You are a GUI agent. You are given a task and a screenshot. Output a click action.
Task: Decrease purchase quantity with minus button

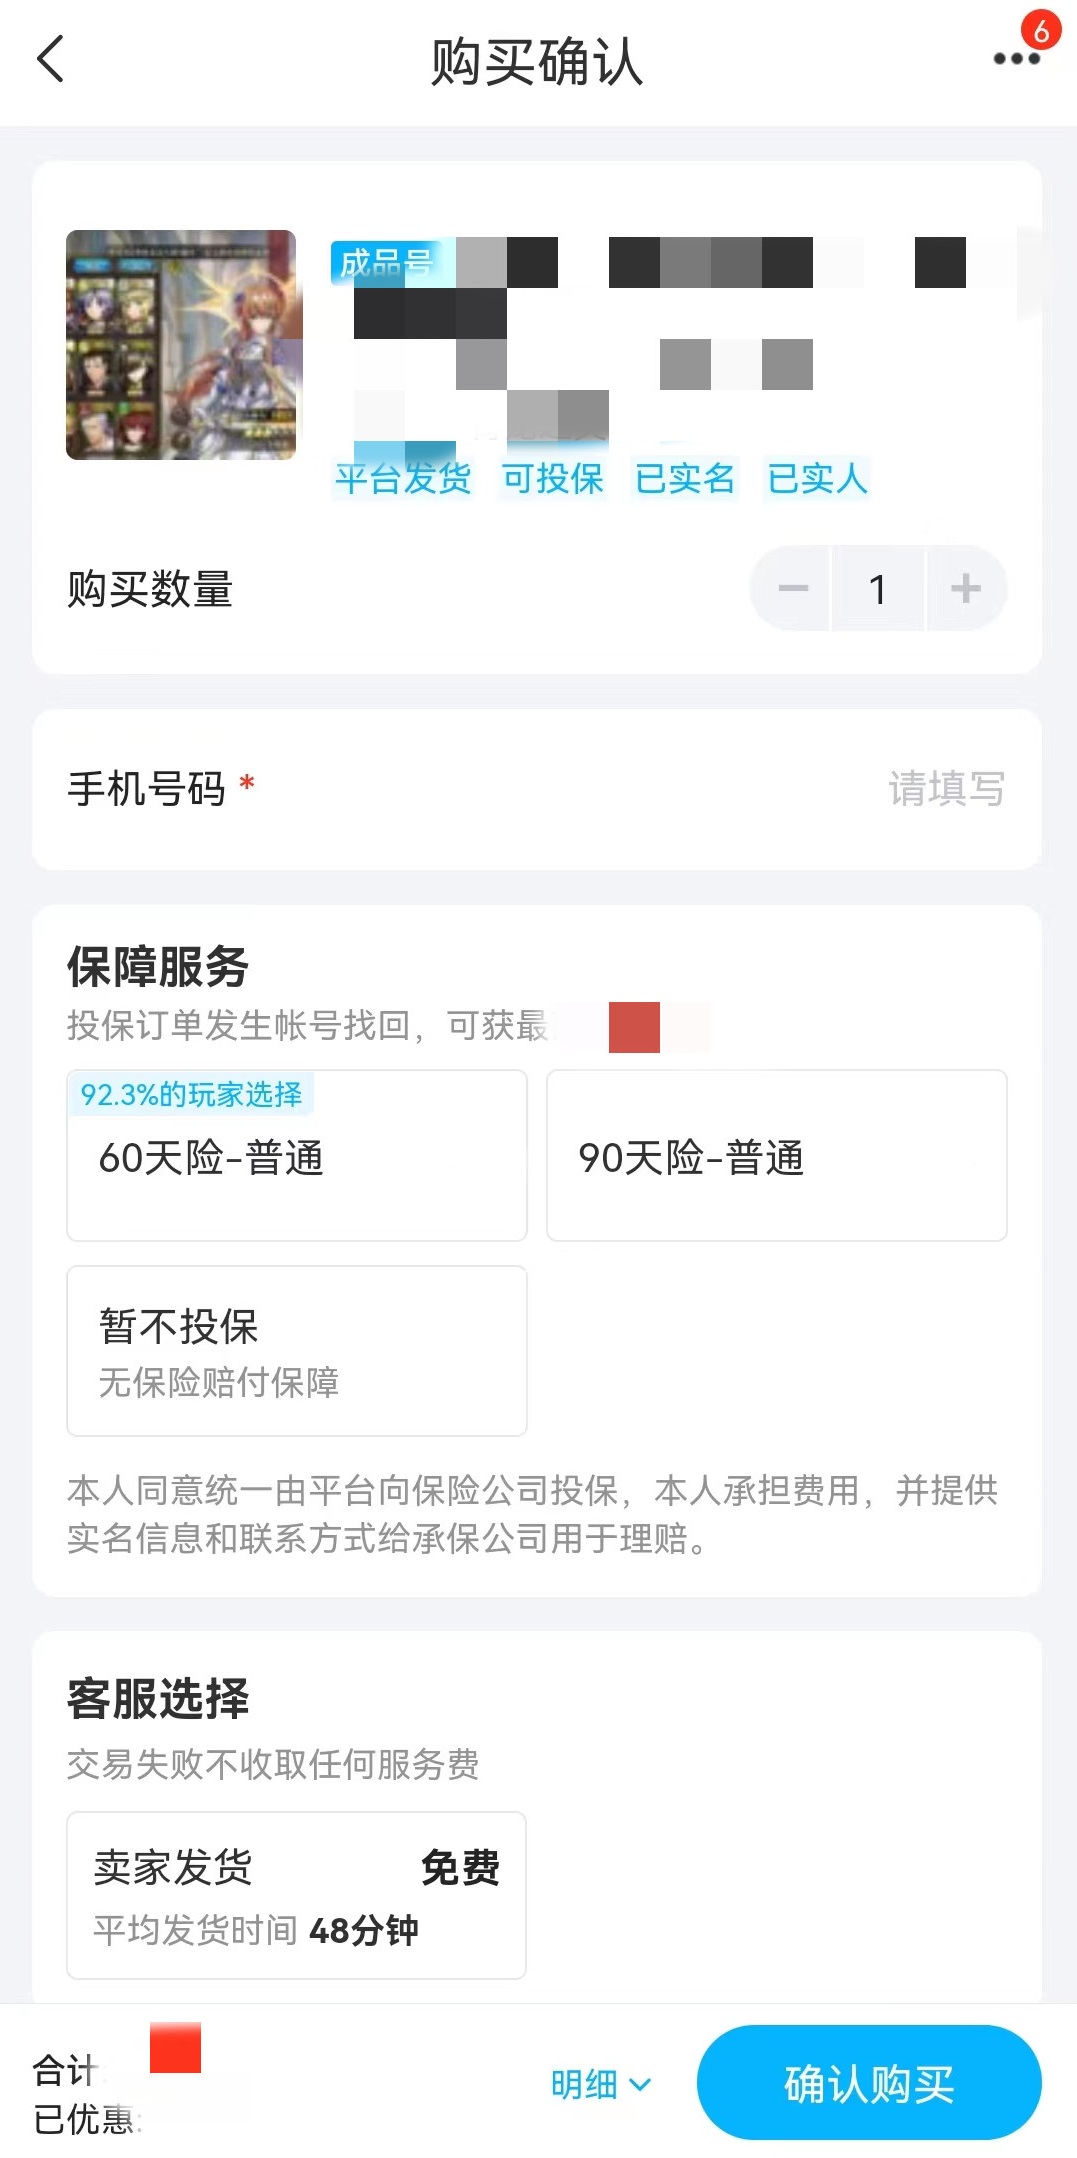pyautogui.click(x=793, y=589)
